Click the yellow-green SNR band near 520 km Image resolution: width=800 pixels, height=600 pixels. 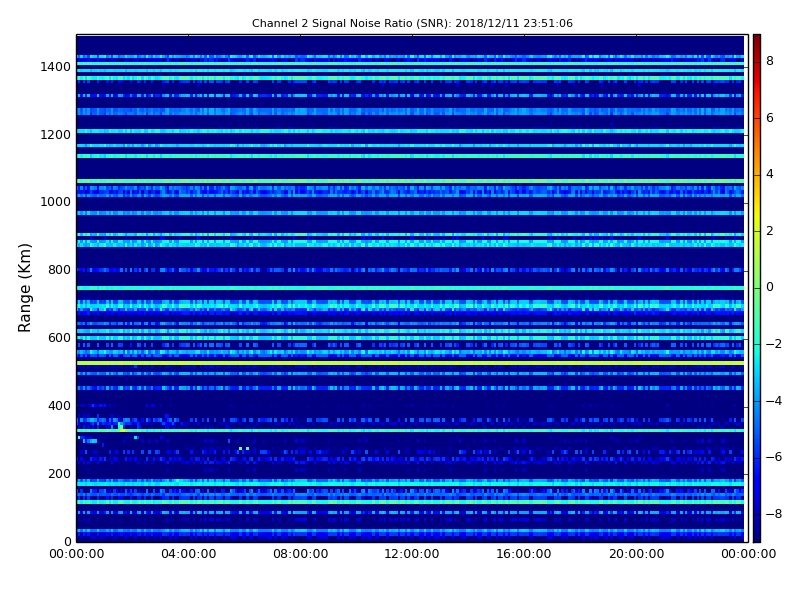click(410, 363)
